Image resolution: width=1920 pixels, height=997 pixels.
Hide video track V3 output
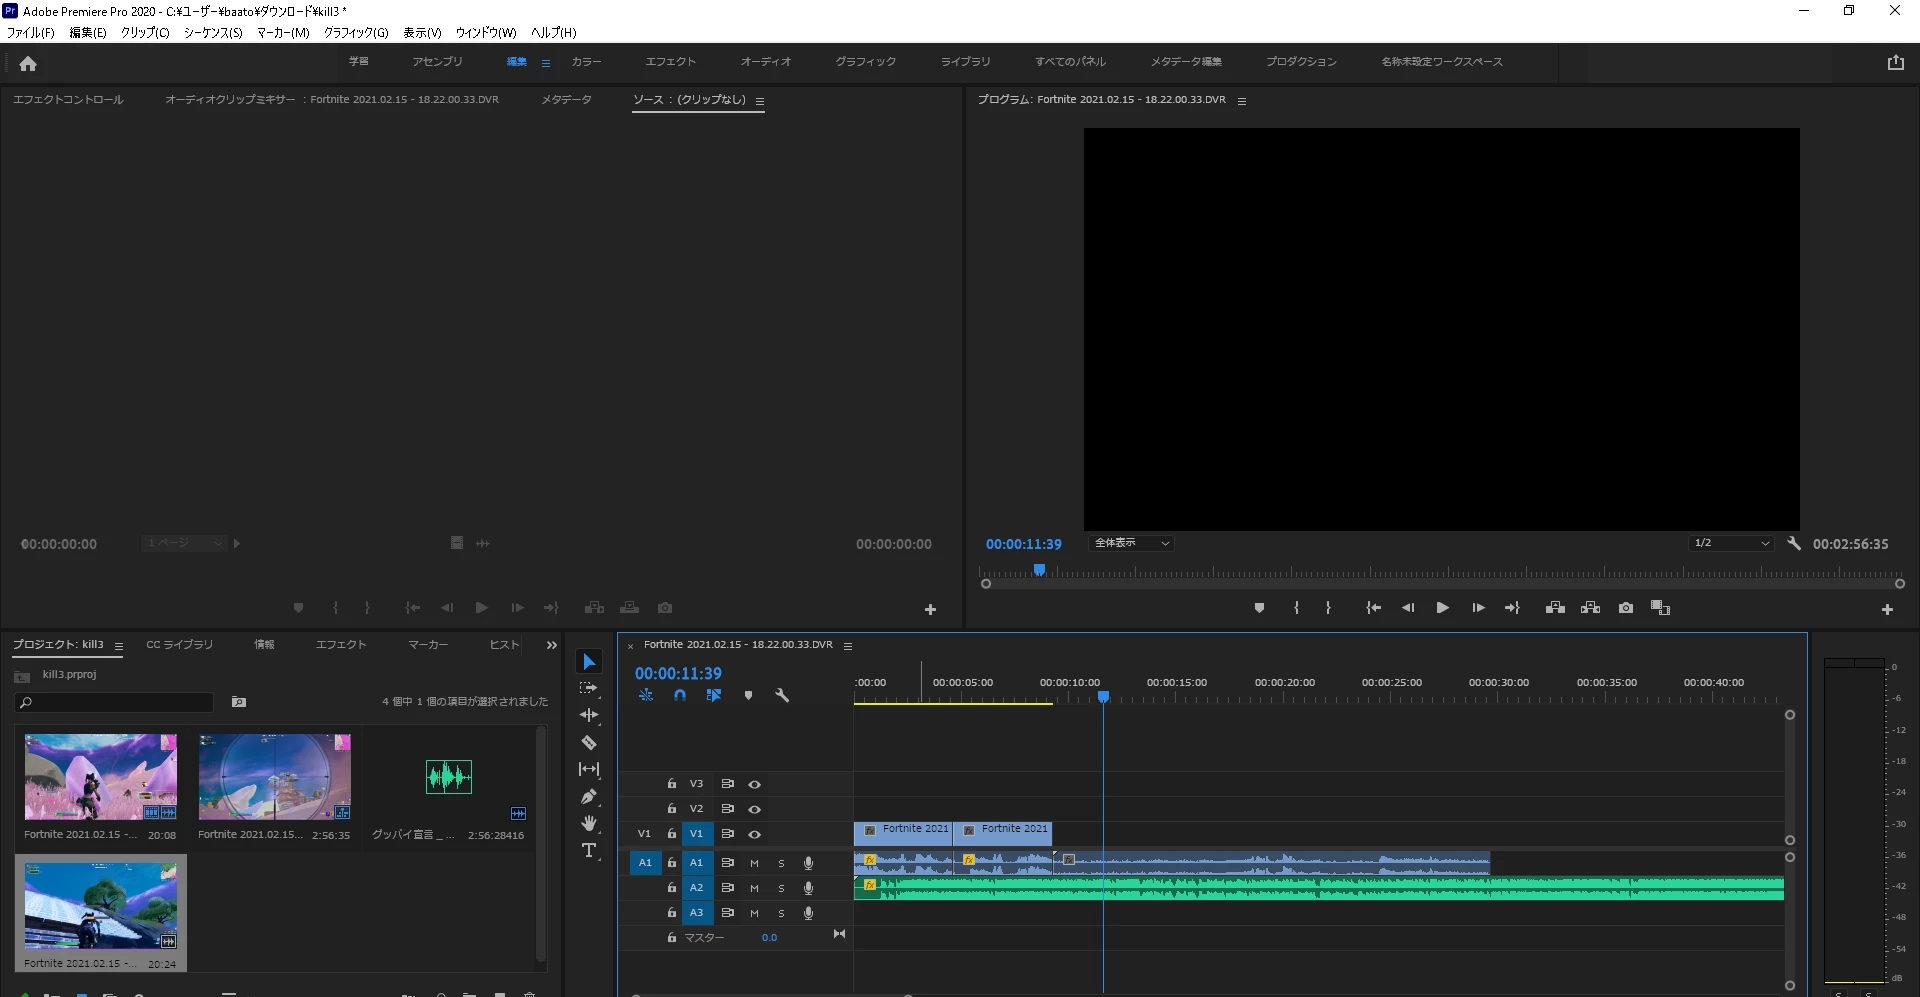(755, 784)
